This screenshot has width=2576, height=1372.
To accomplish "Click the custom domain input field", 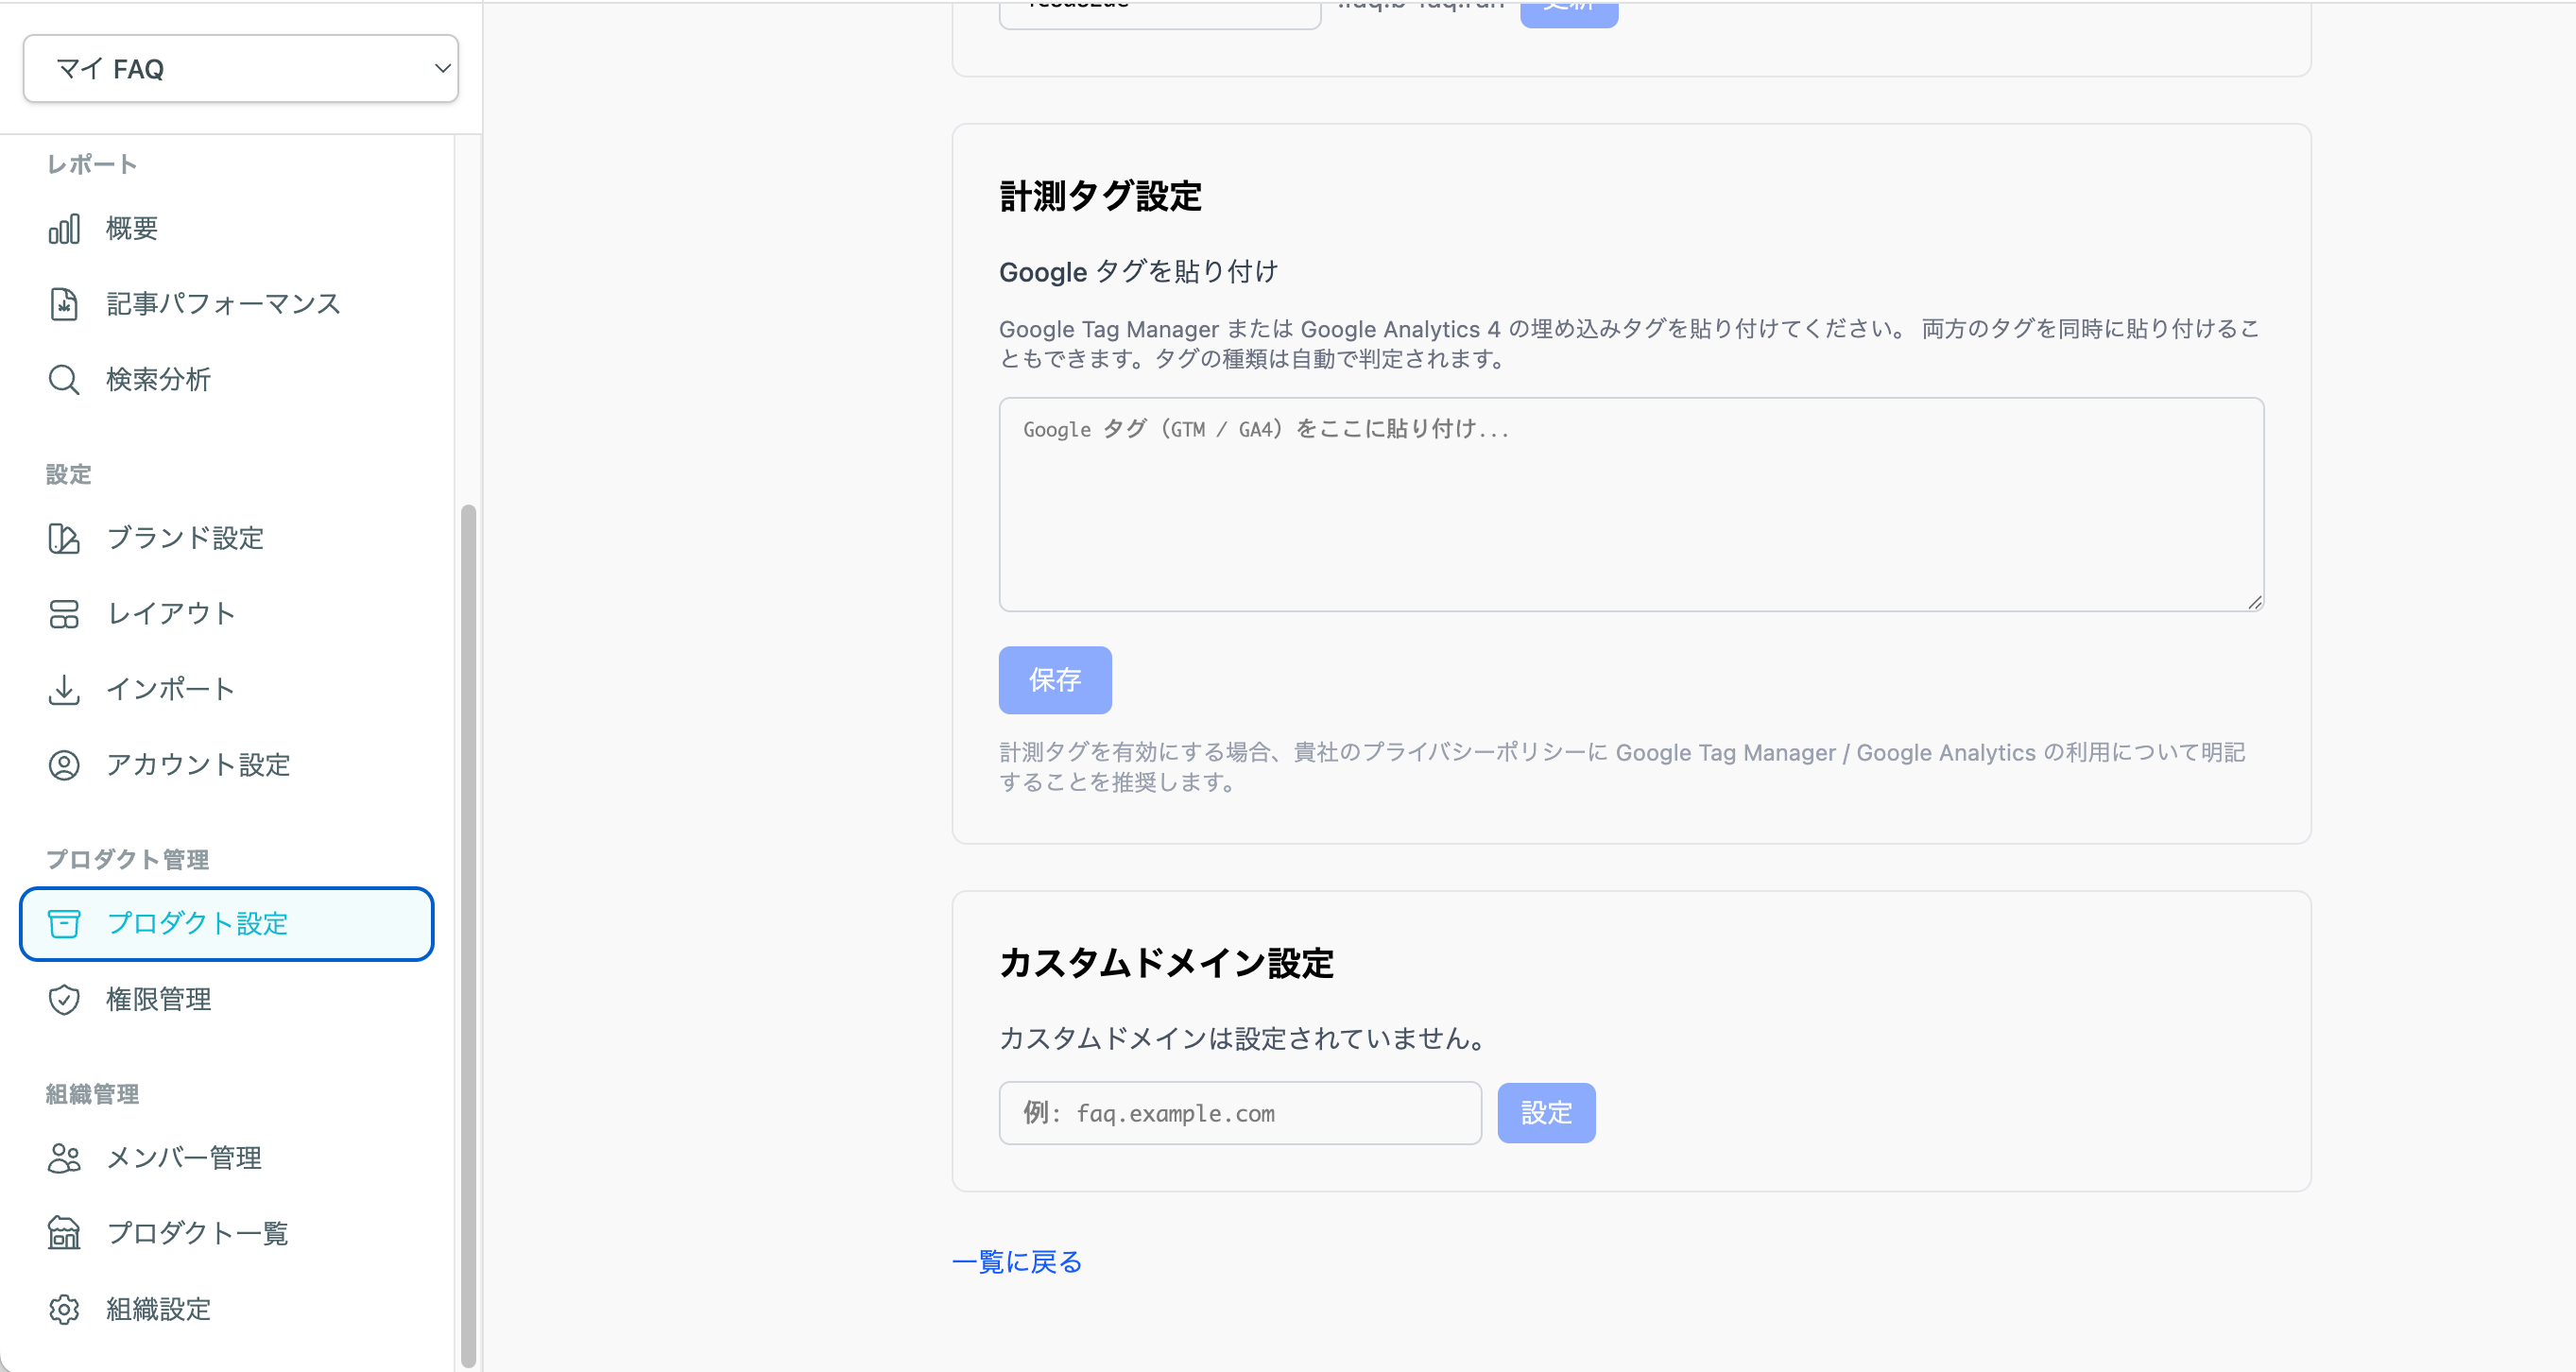I will tap(1240, 1113).
